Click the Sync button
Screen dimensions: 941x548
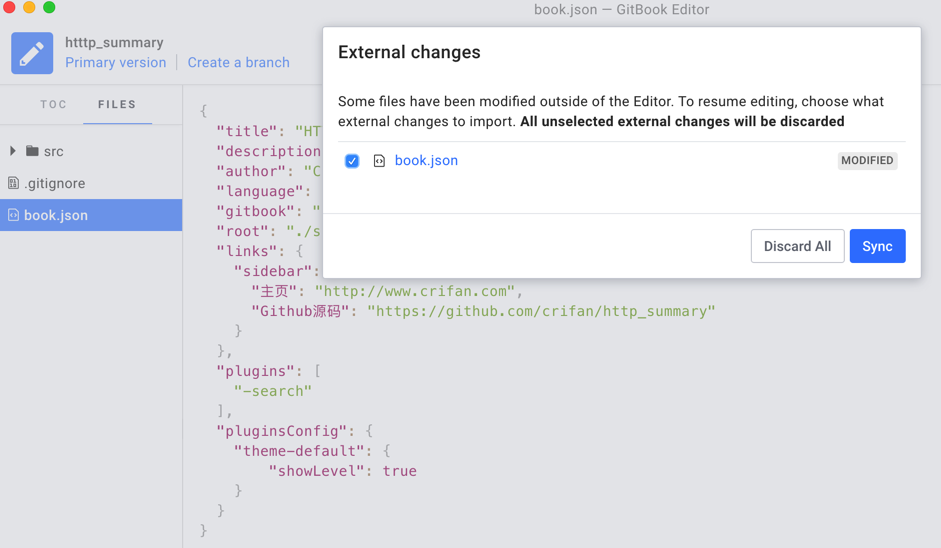pos(877,246)
